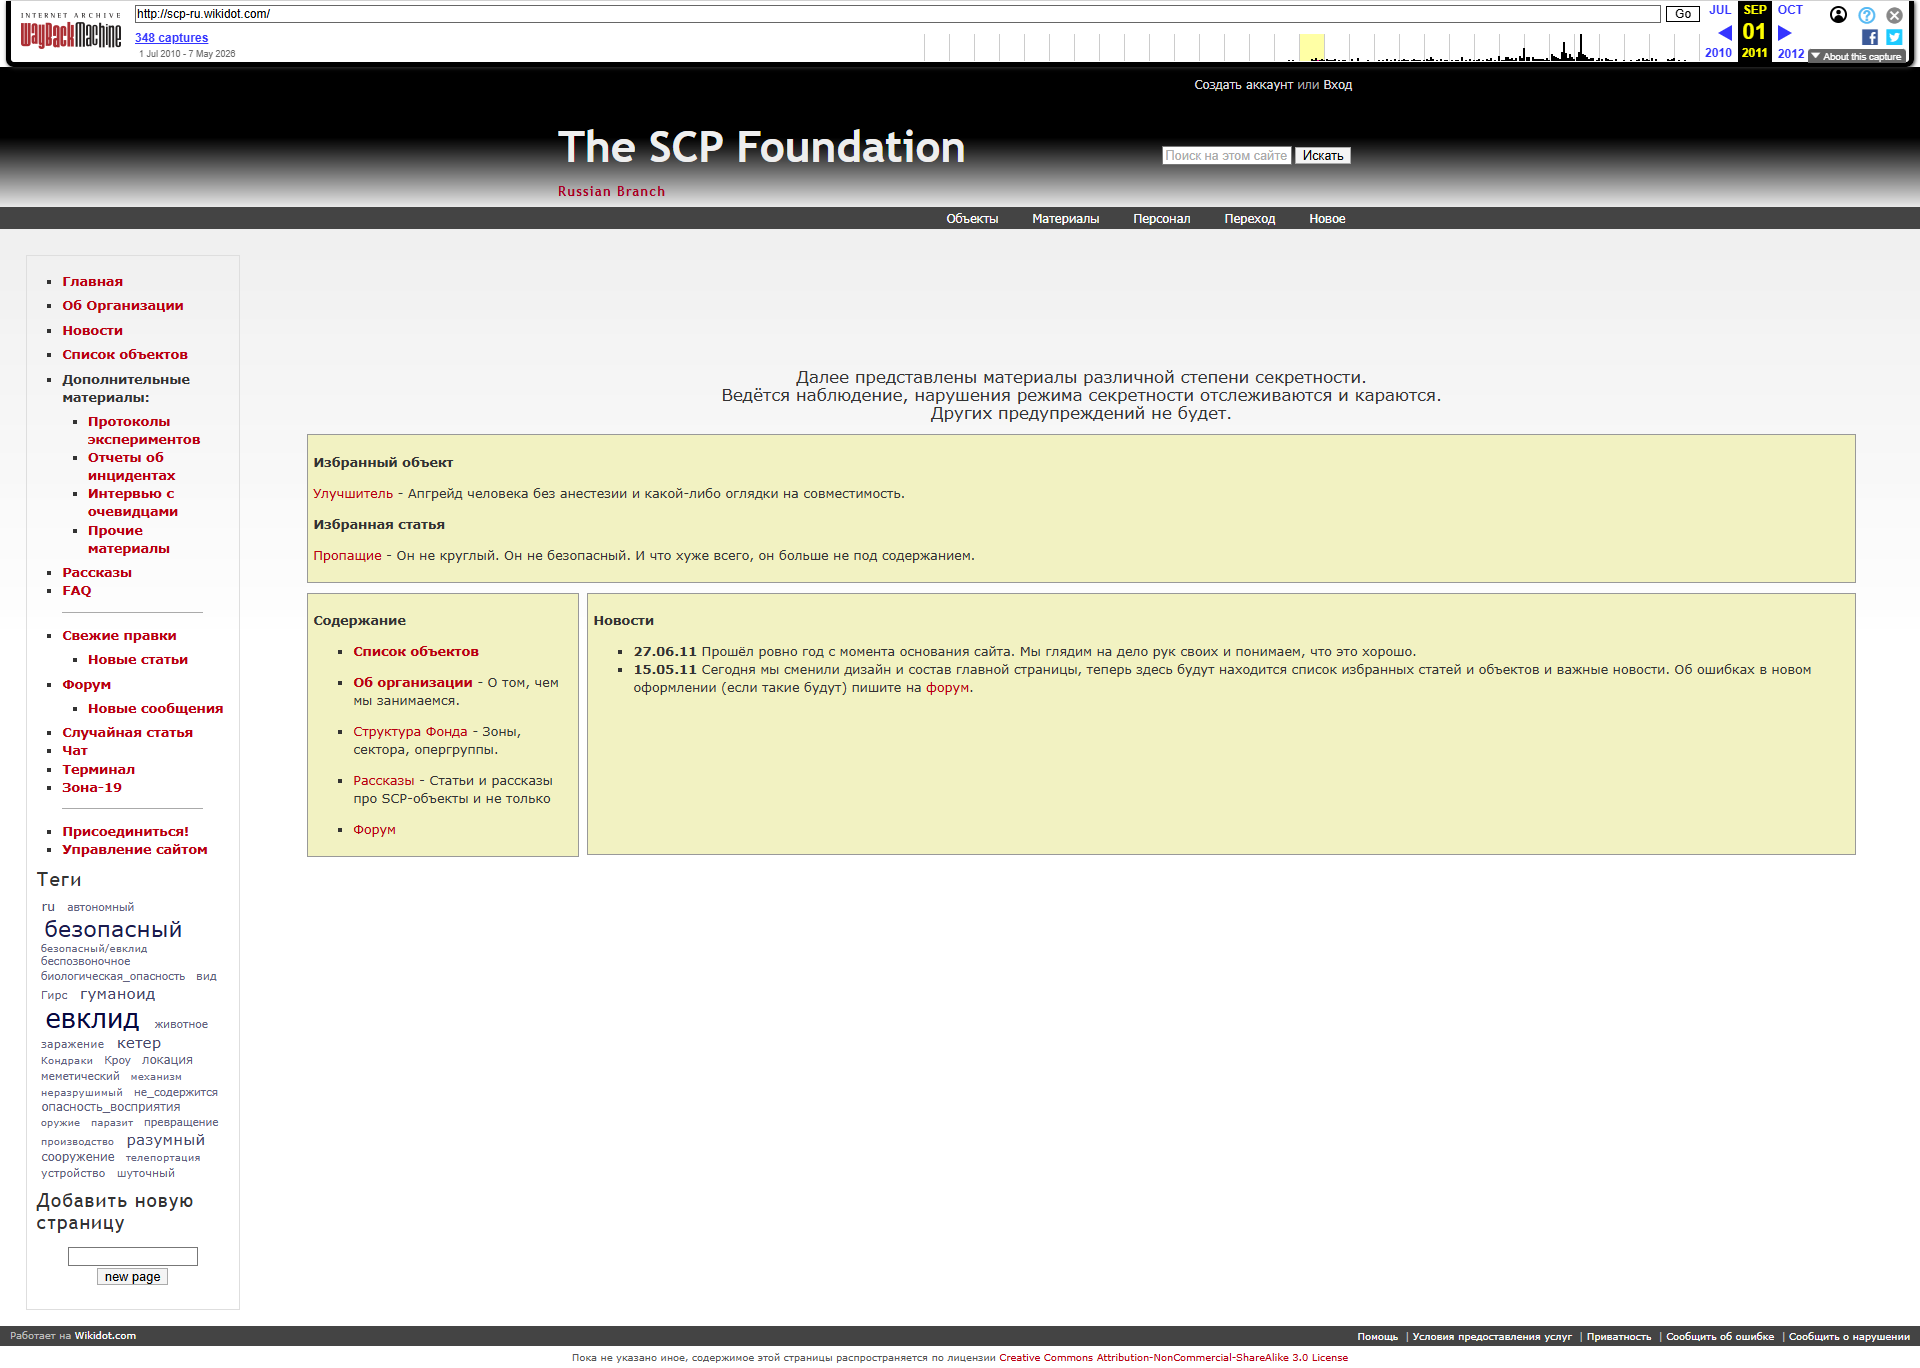Screen dimensions: 1920x1368
Task: Expand the About this capture dropdown
Action: (1856, 57)
